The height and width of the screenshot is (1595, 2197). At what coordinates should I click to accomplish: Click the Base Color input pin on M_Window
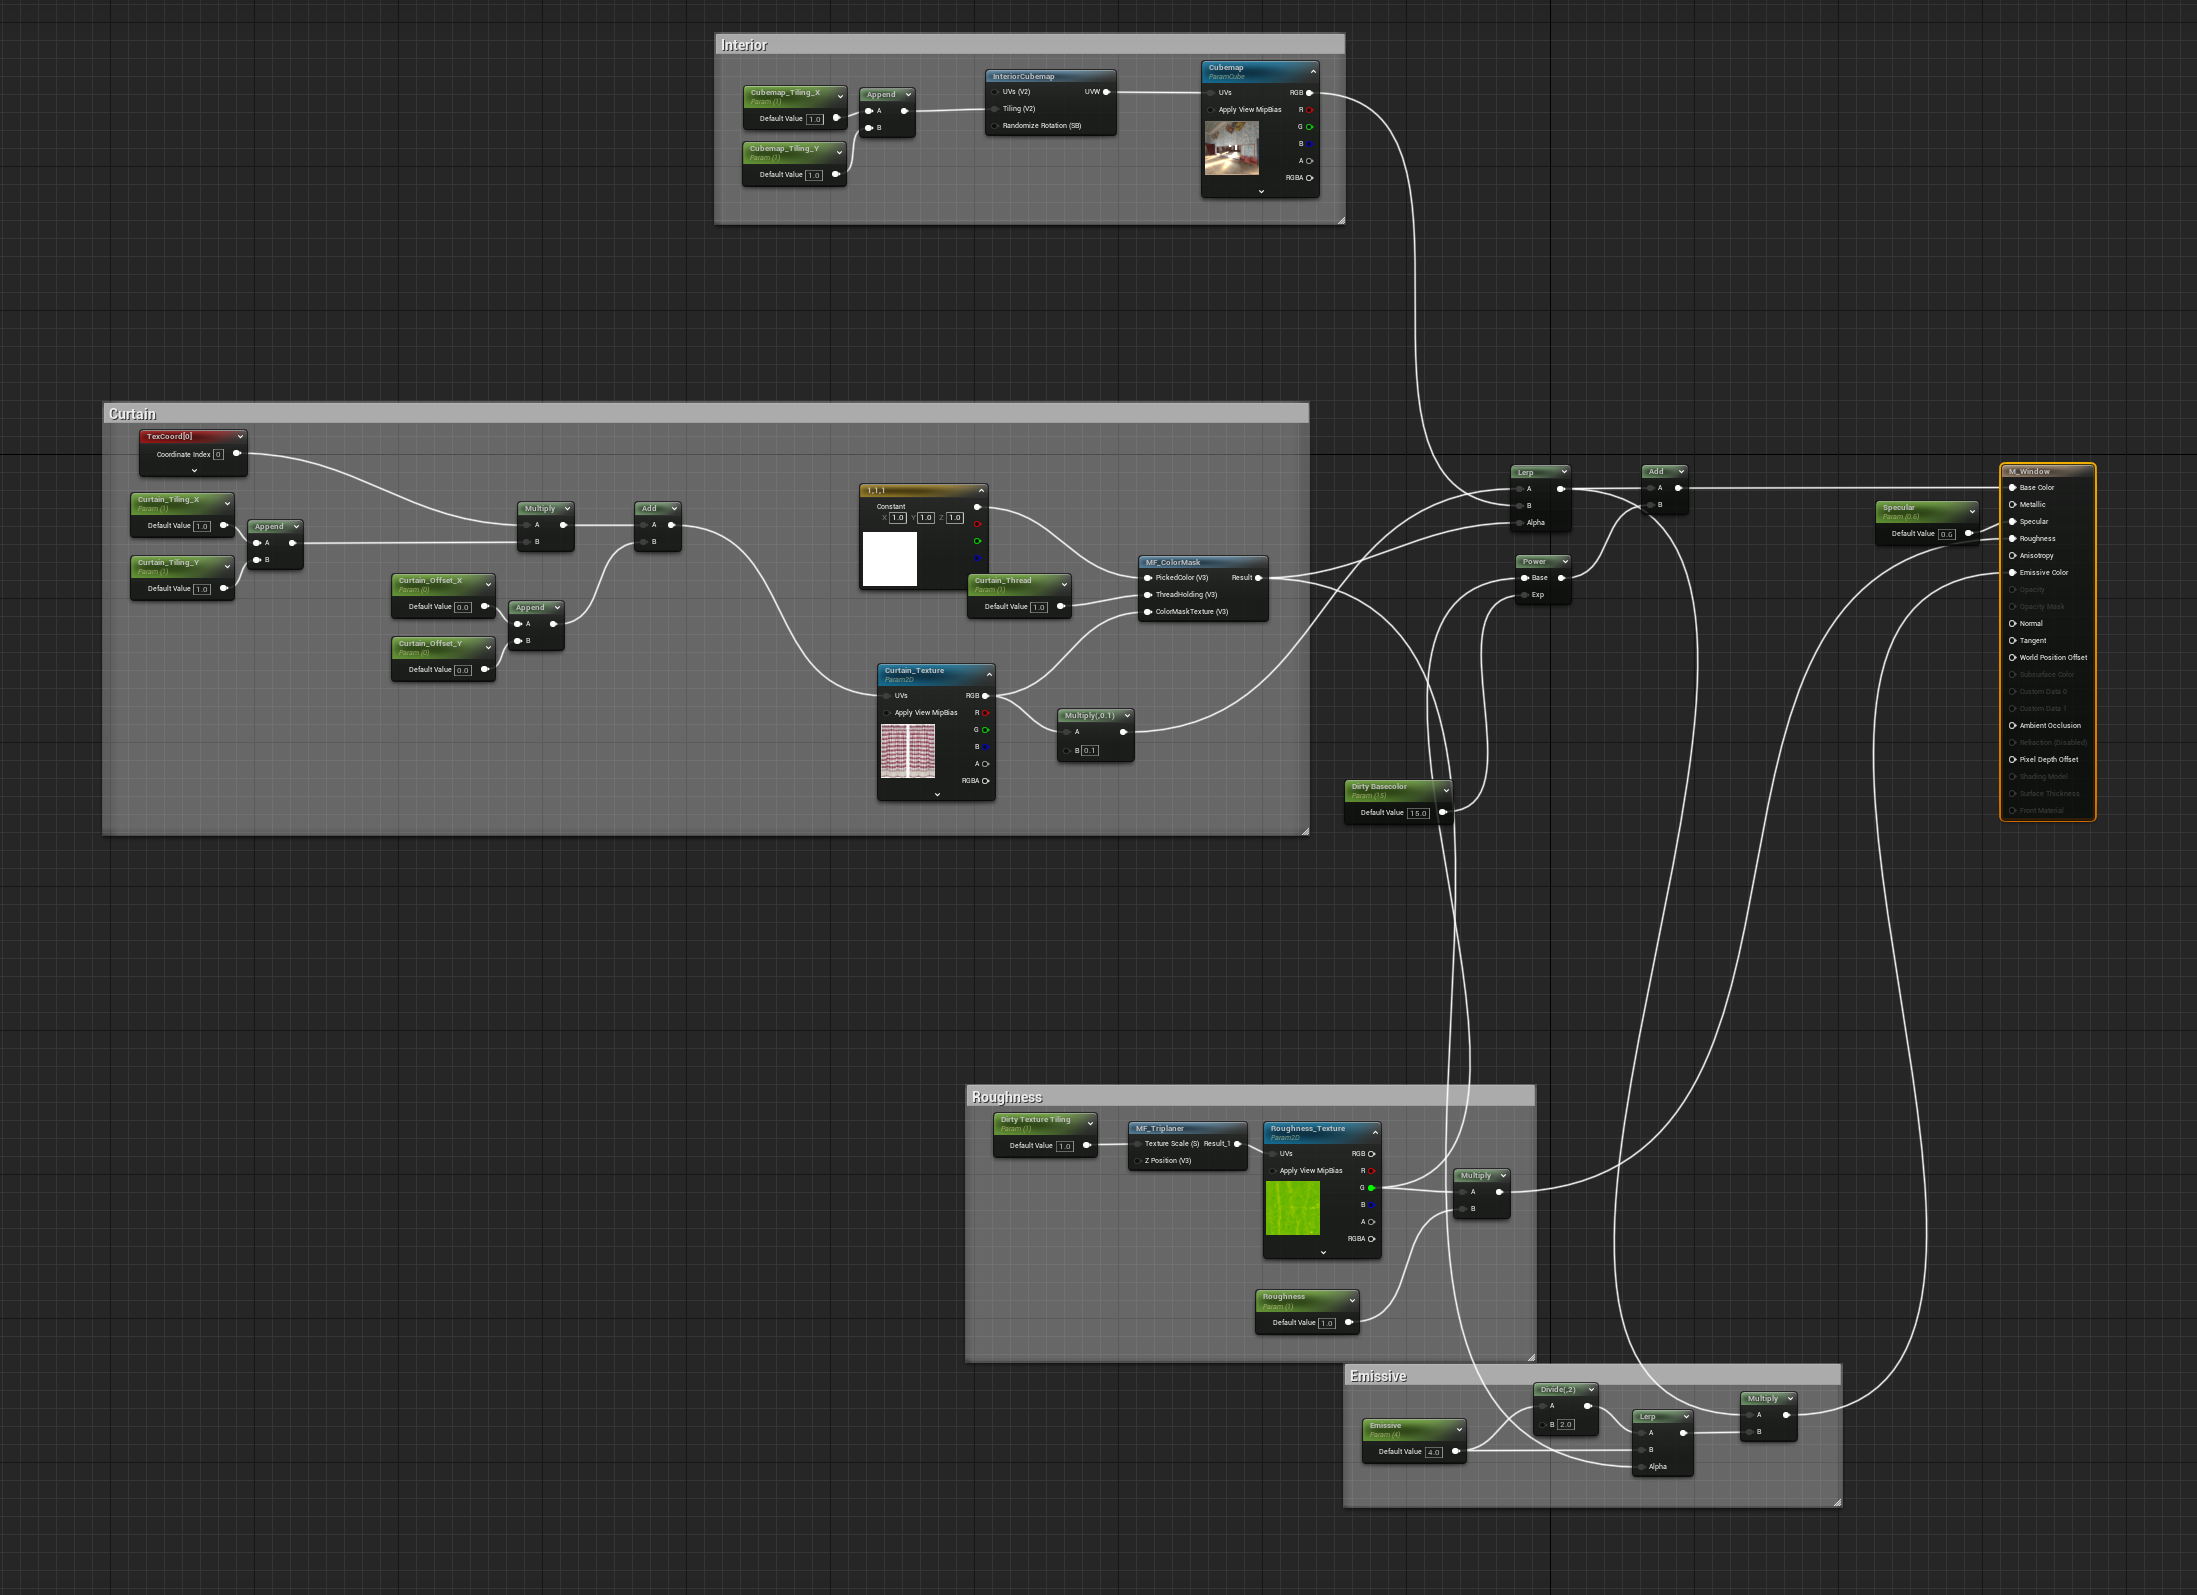[x=2012, y=488]
